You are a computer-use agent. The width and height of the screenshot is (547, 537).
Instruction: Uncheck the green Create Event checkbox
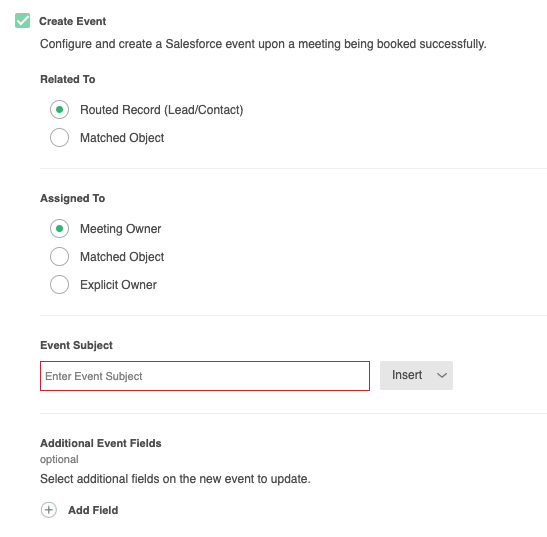[22, 21]
